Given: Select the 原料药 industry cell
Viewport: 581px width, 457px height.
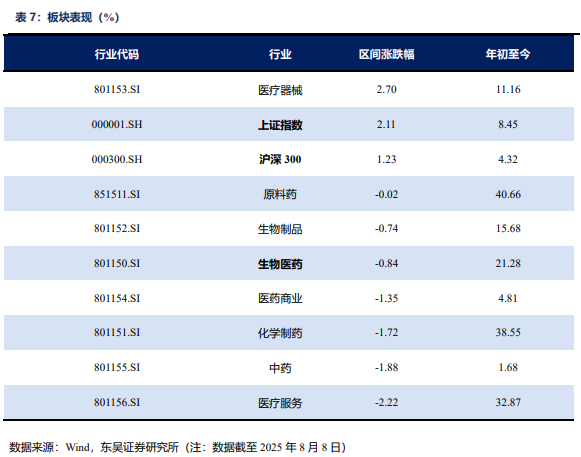Looking at the screenshot, I should click(280, 194).
